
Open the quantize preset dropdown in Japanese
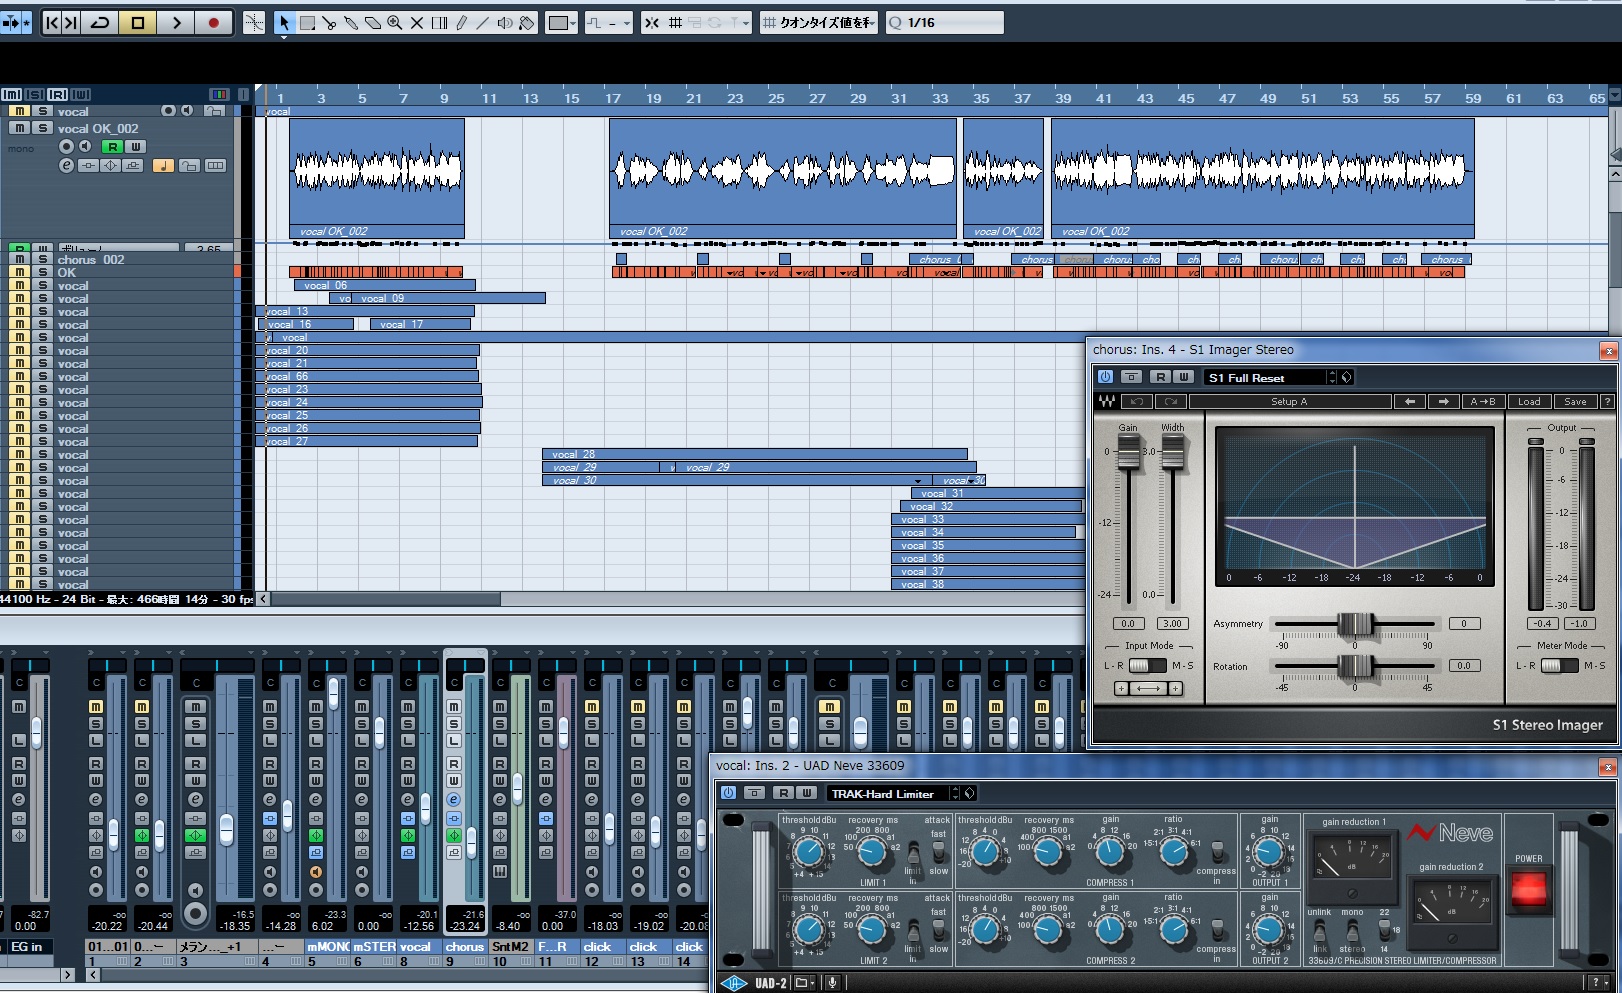(x=818, y=22)
